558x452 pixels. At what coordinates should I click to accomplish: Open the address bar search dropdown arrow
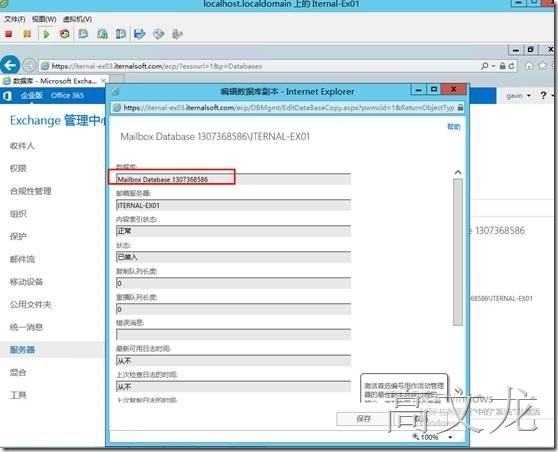tap(493, 66)
